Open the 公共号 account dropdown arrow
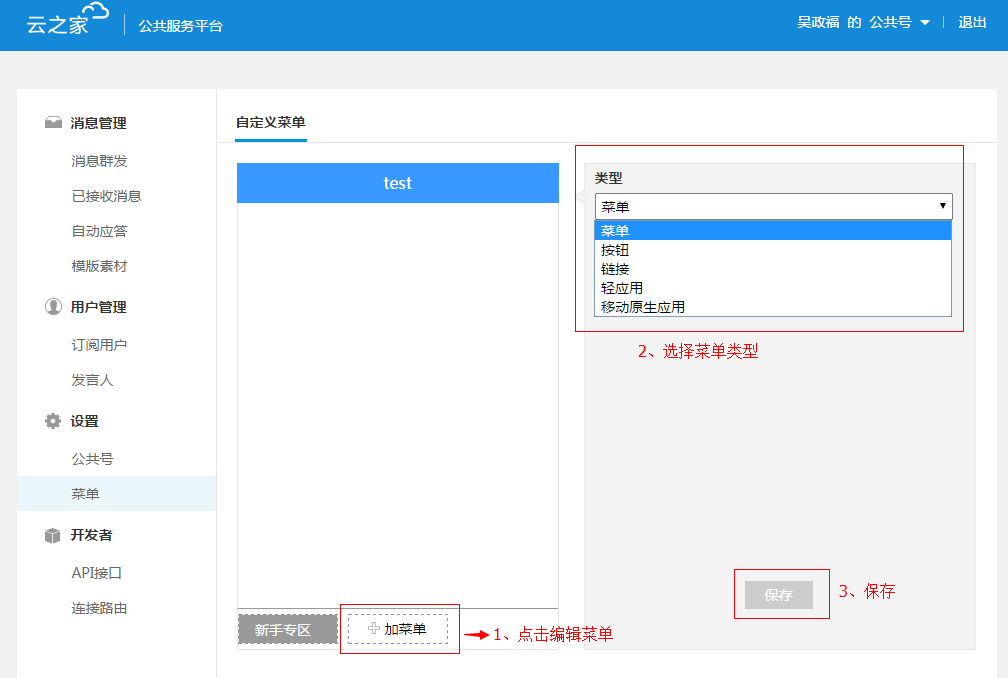This screenshot has width=1008, height=678. (x=925, y=23)
